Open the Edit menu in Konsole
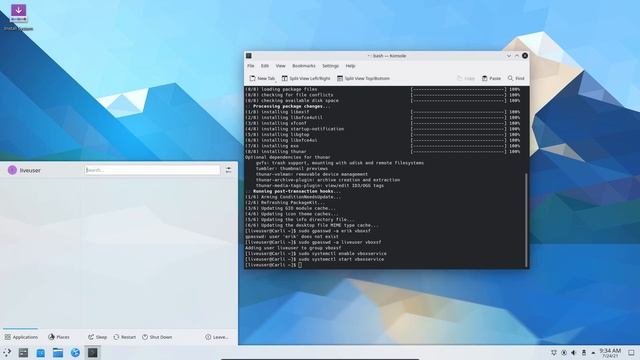Image resolution: width=640 pixels, height=360 pixels. [x=265, y=66]
